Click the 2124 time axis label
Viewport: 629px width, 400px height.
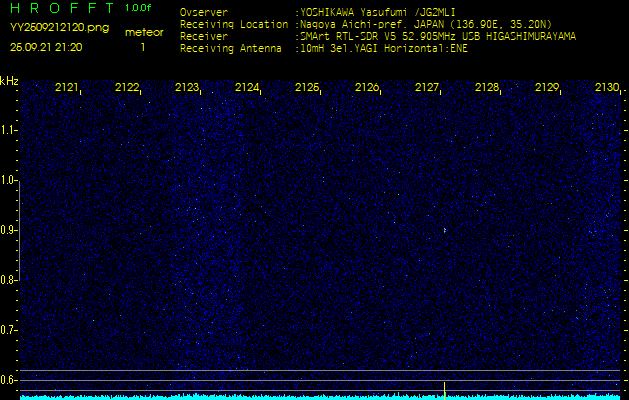[x=247, y=87]
